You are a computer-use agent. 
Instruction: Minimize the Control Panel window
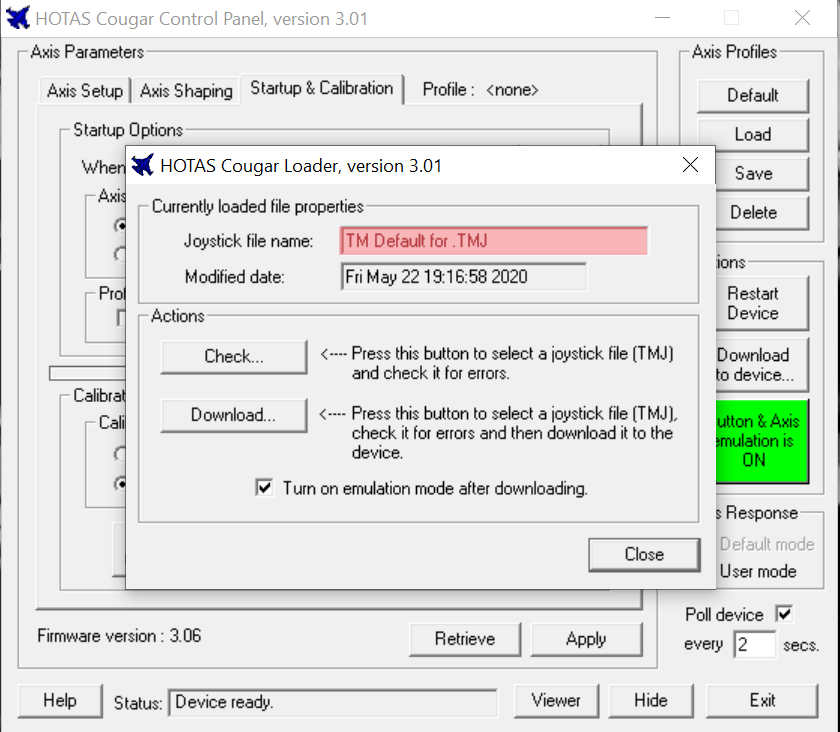point(663,18)
